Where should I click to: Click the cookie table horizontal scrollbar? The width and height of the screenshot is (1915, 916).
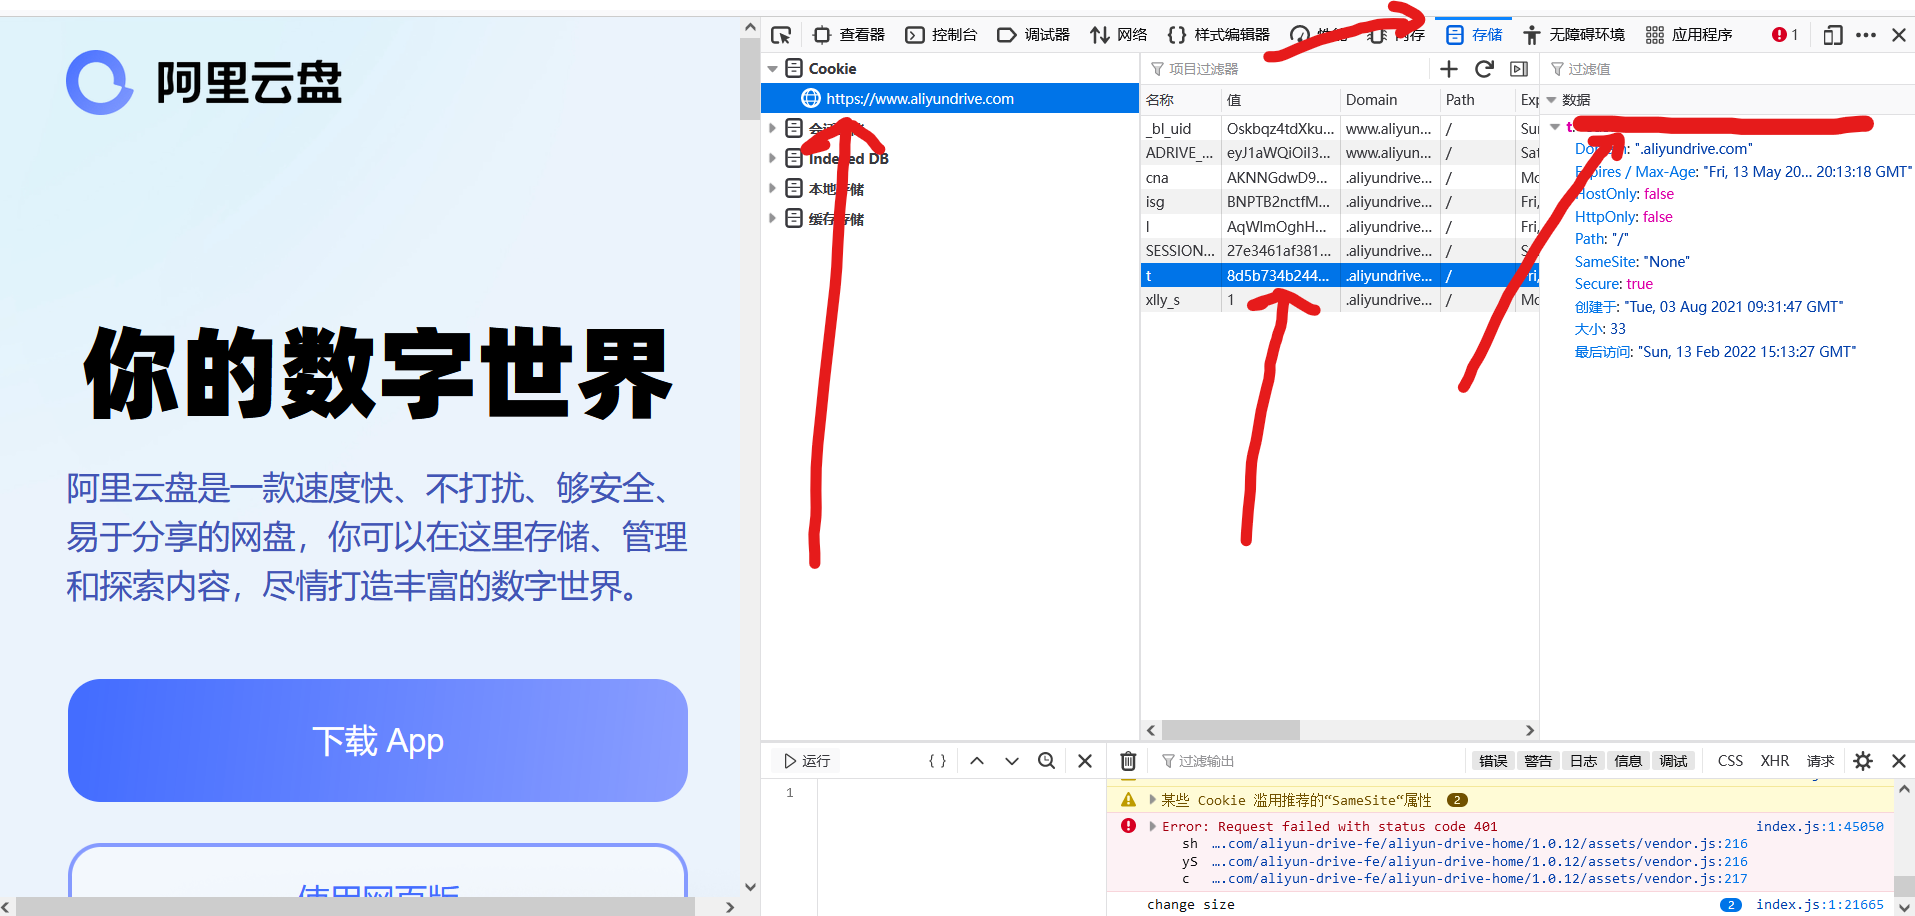1231,730
